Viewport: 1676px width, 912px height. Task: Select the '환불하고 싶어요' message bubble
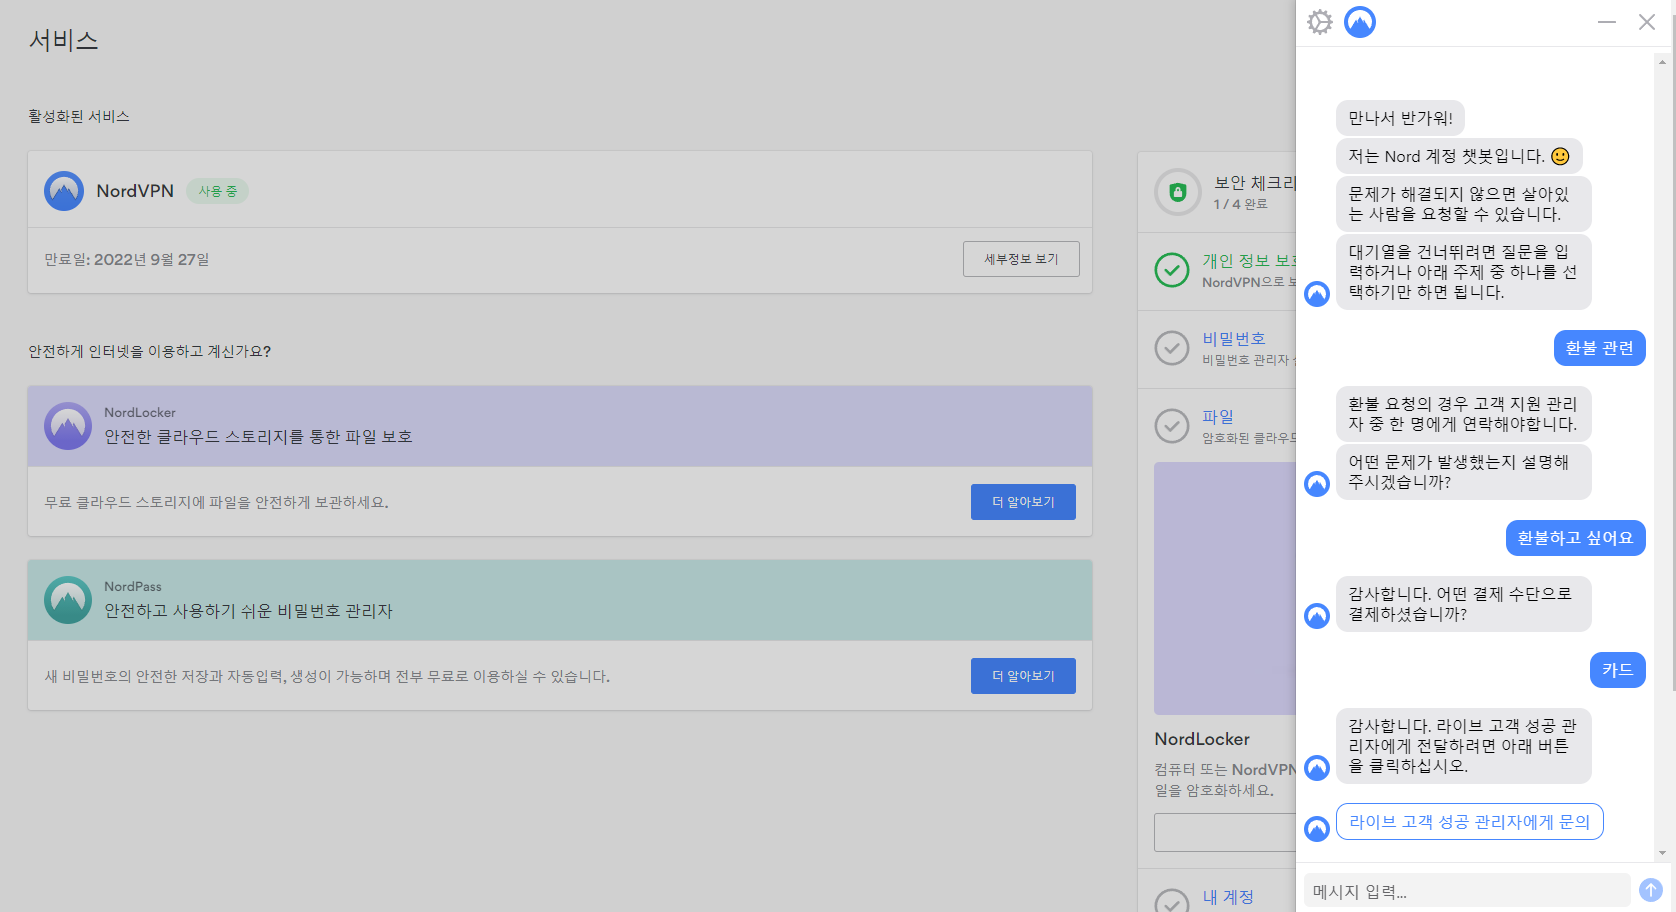1575,538
